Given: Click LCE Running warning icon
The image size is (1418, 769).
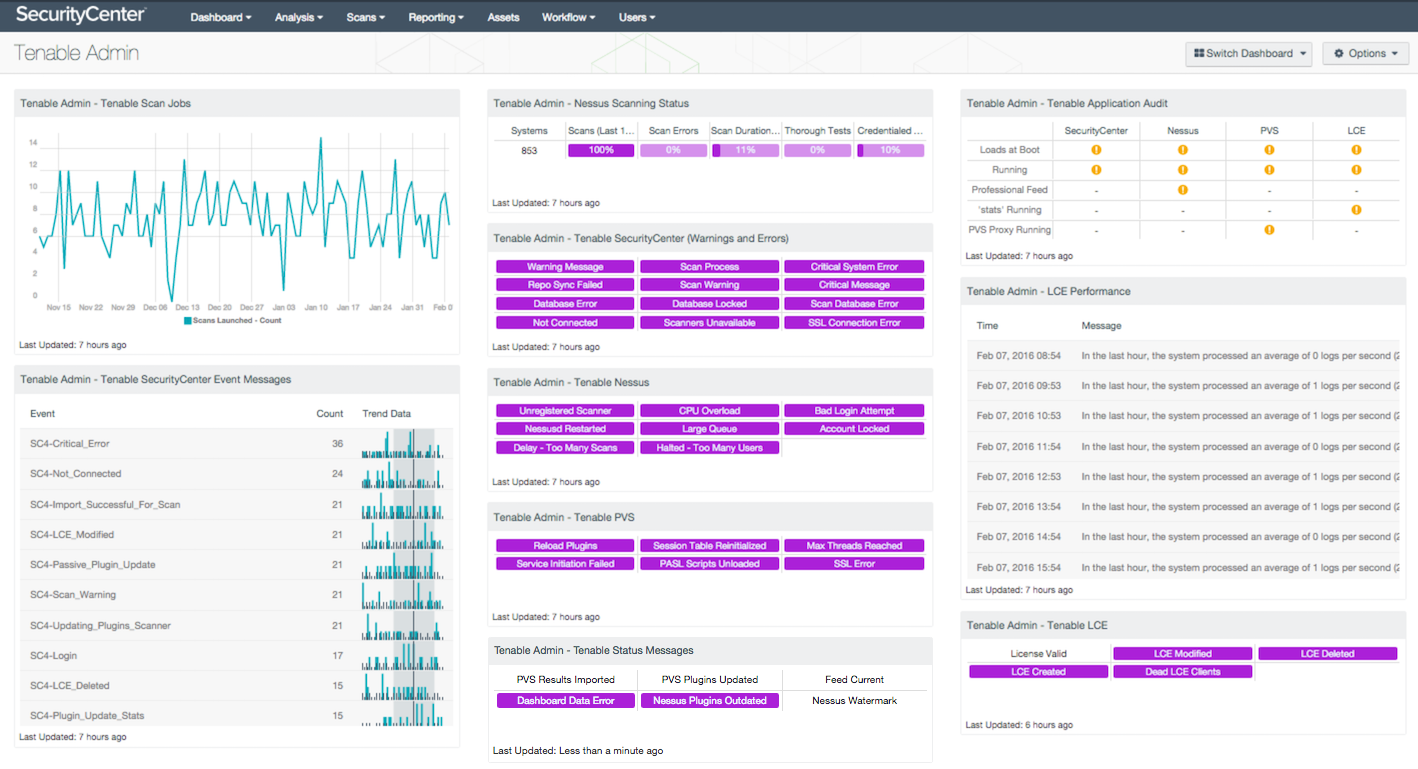Looking at the screenshot, I should (x=1356, y=170).
